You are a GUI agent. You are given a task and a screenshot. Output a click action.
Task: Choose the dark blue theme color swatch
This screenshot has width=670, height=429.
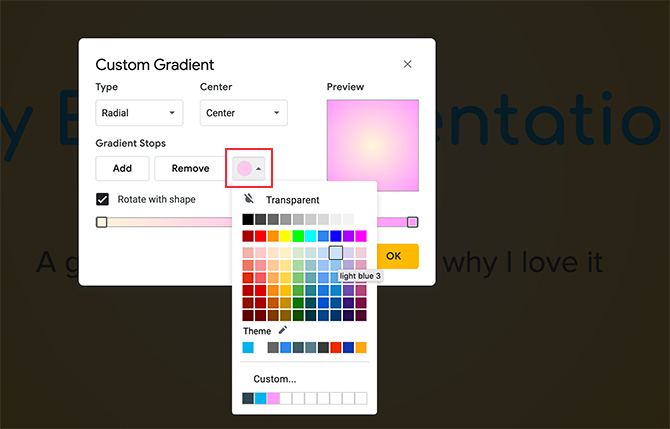point(348,347)
